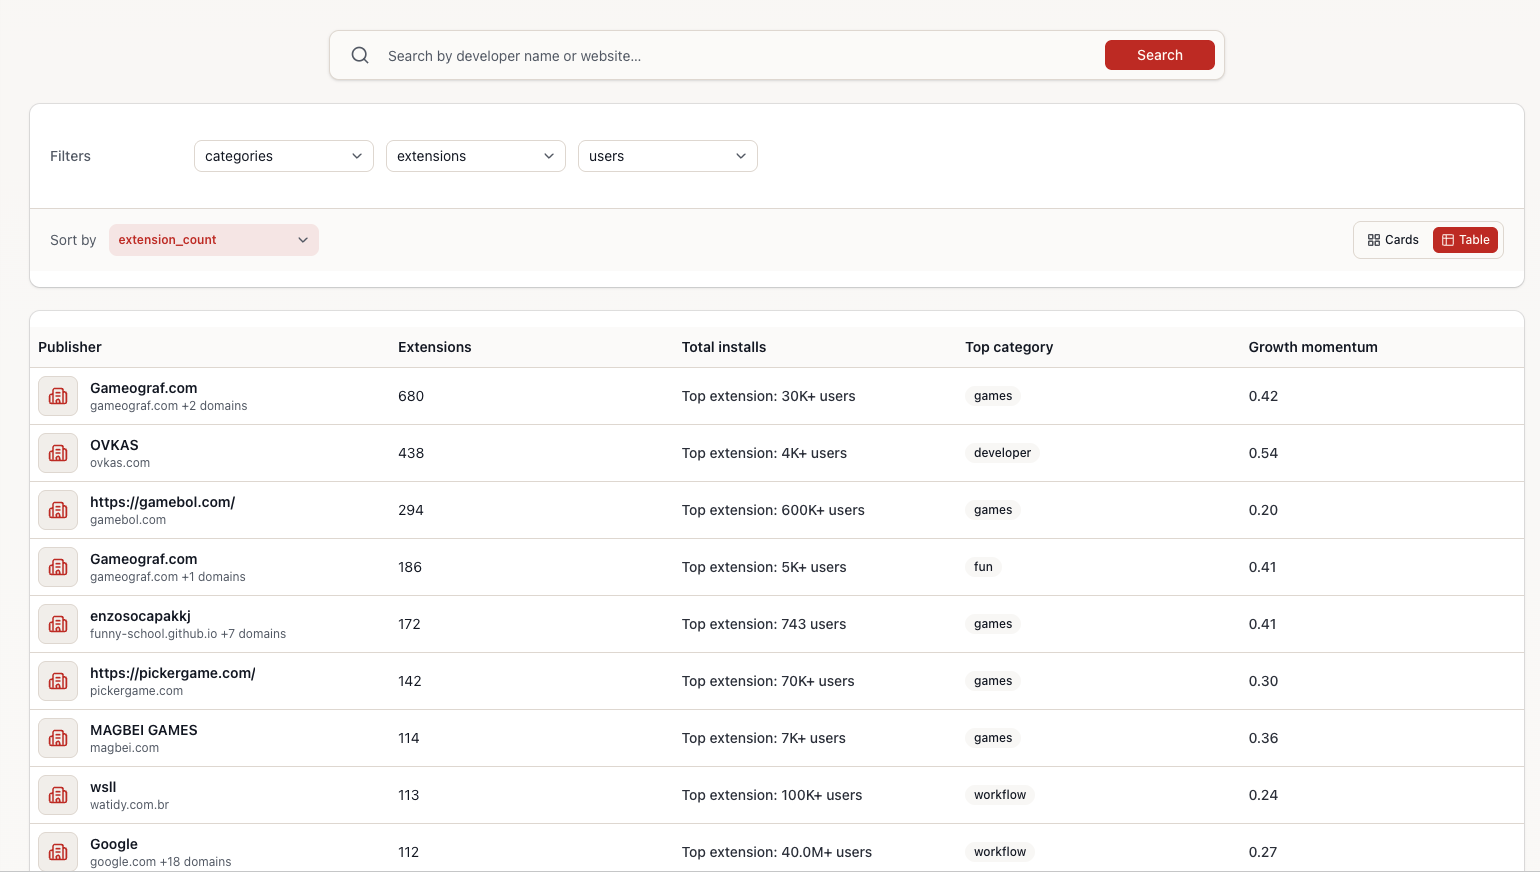Click the games tag in gamebol.com row
The height and width of the screenshot is (872, 1540).
pos(993,510)
